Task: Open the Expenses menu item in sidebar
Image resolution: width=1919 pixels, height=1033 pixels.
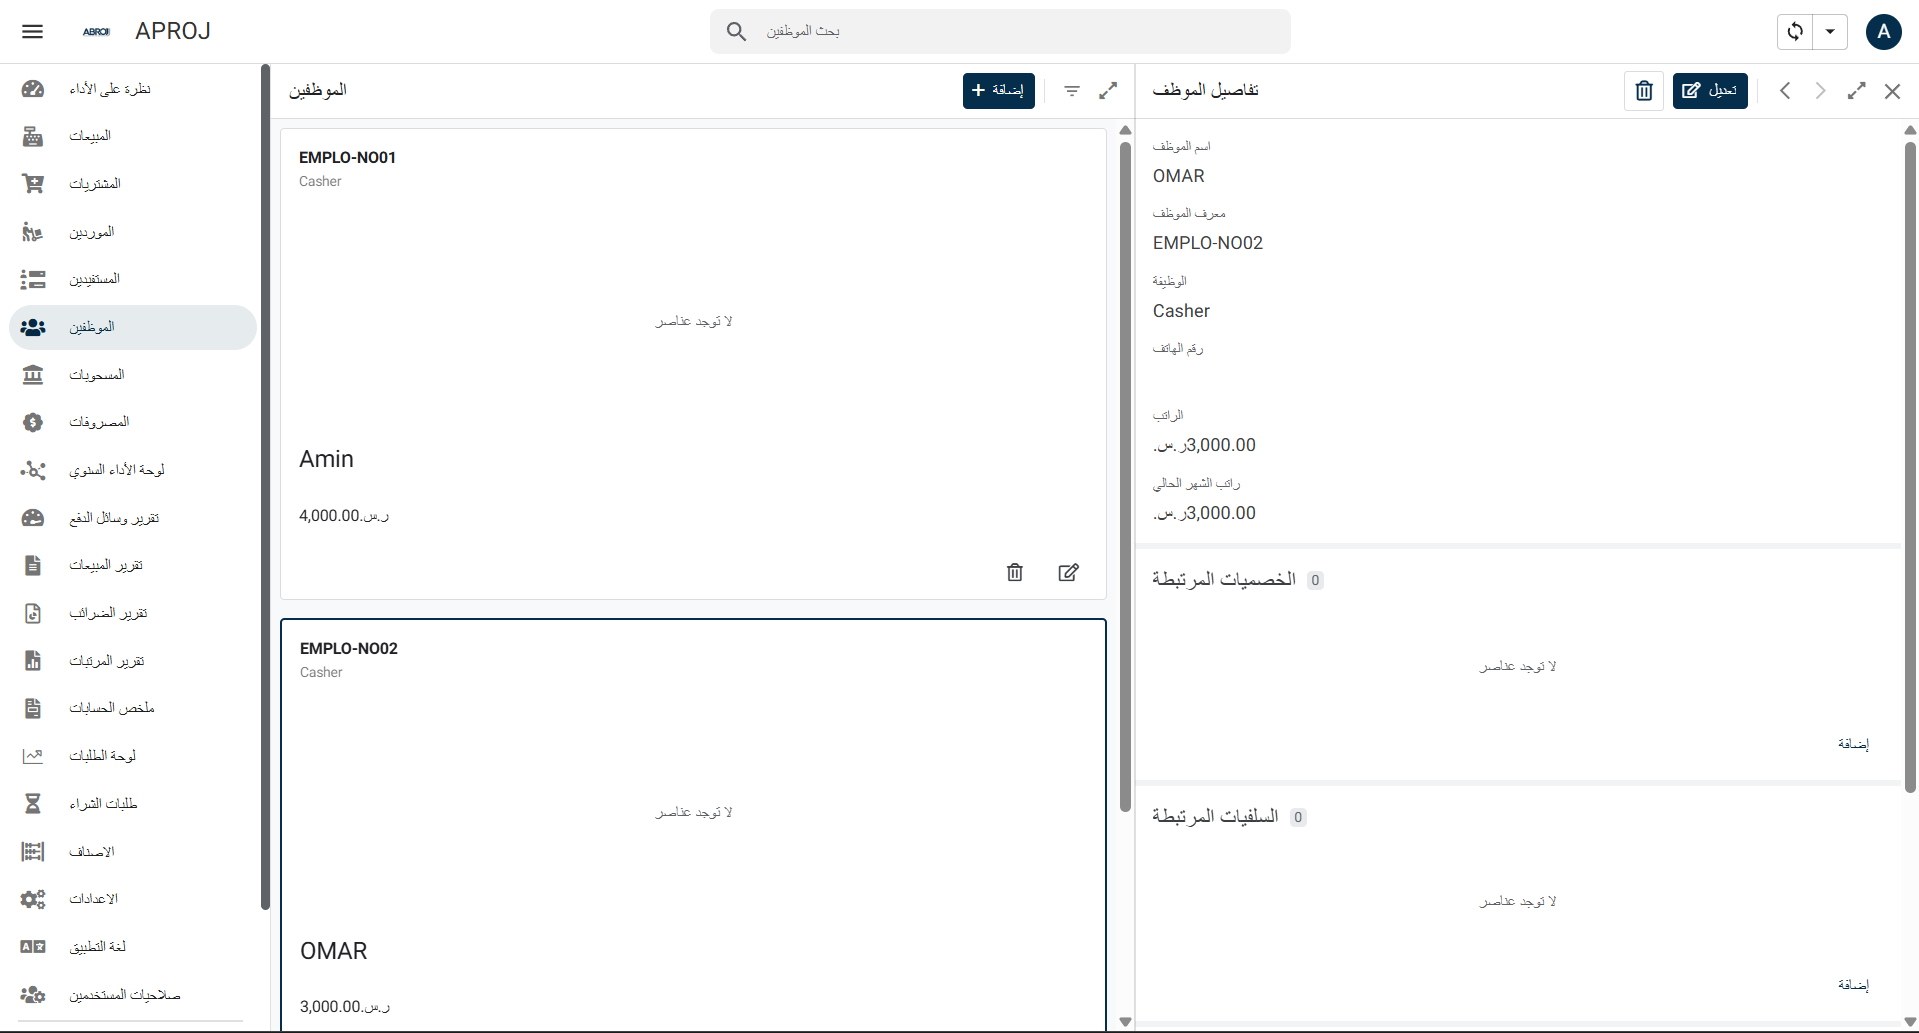Action: click(x=99, y=422)
